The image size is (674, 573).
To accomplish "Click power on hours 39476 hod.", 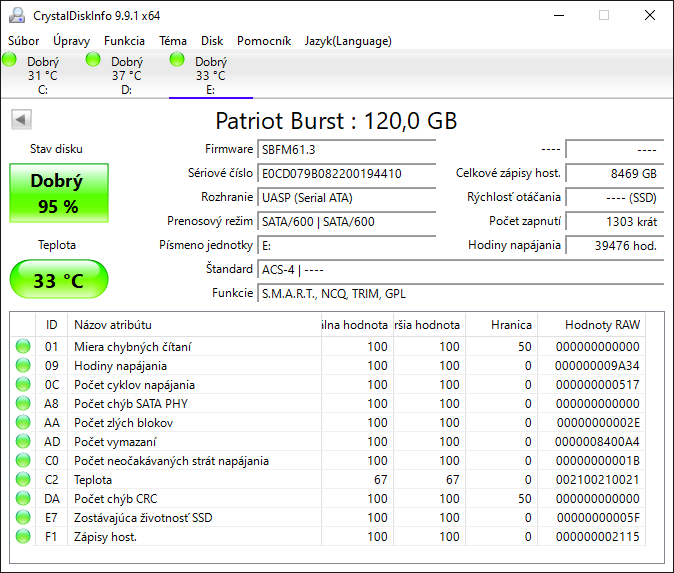I will tap(615, 246).
